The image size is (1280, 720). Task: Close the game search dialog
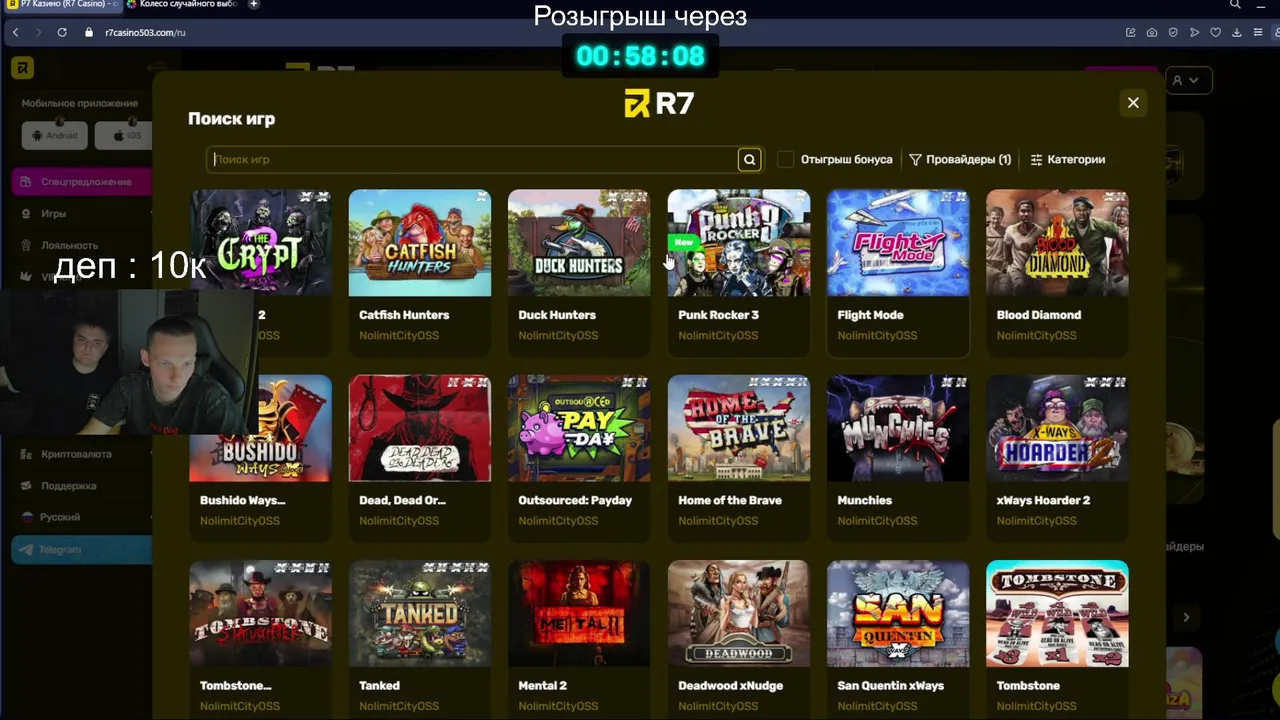1133,102
